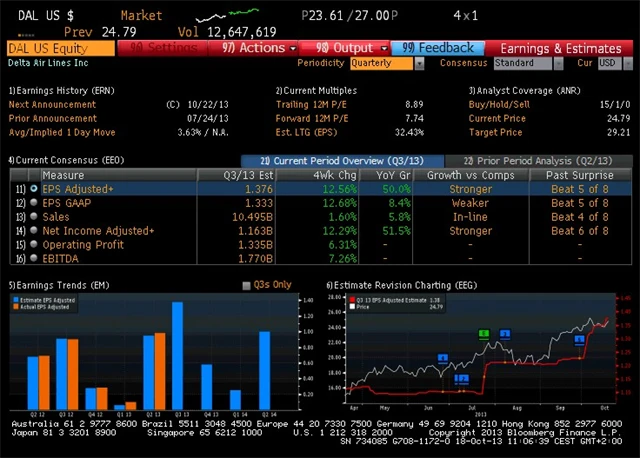Screen dimensions: 640x458
Task: Open the Cur USD currency dropdown
Action: coord(608,63)
